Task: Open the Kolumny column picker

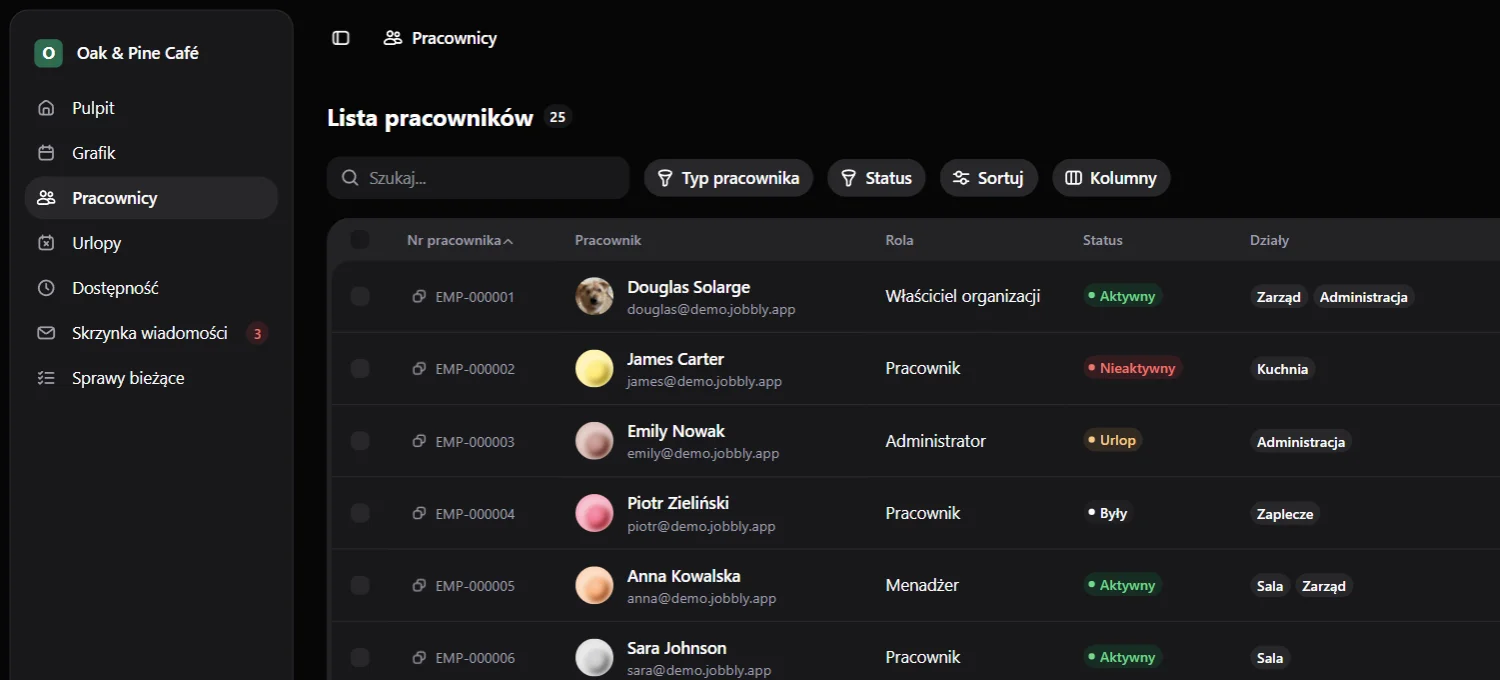Action: (1111, 178)
